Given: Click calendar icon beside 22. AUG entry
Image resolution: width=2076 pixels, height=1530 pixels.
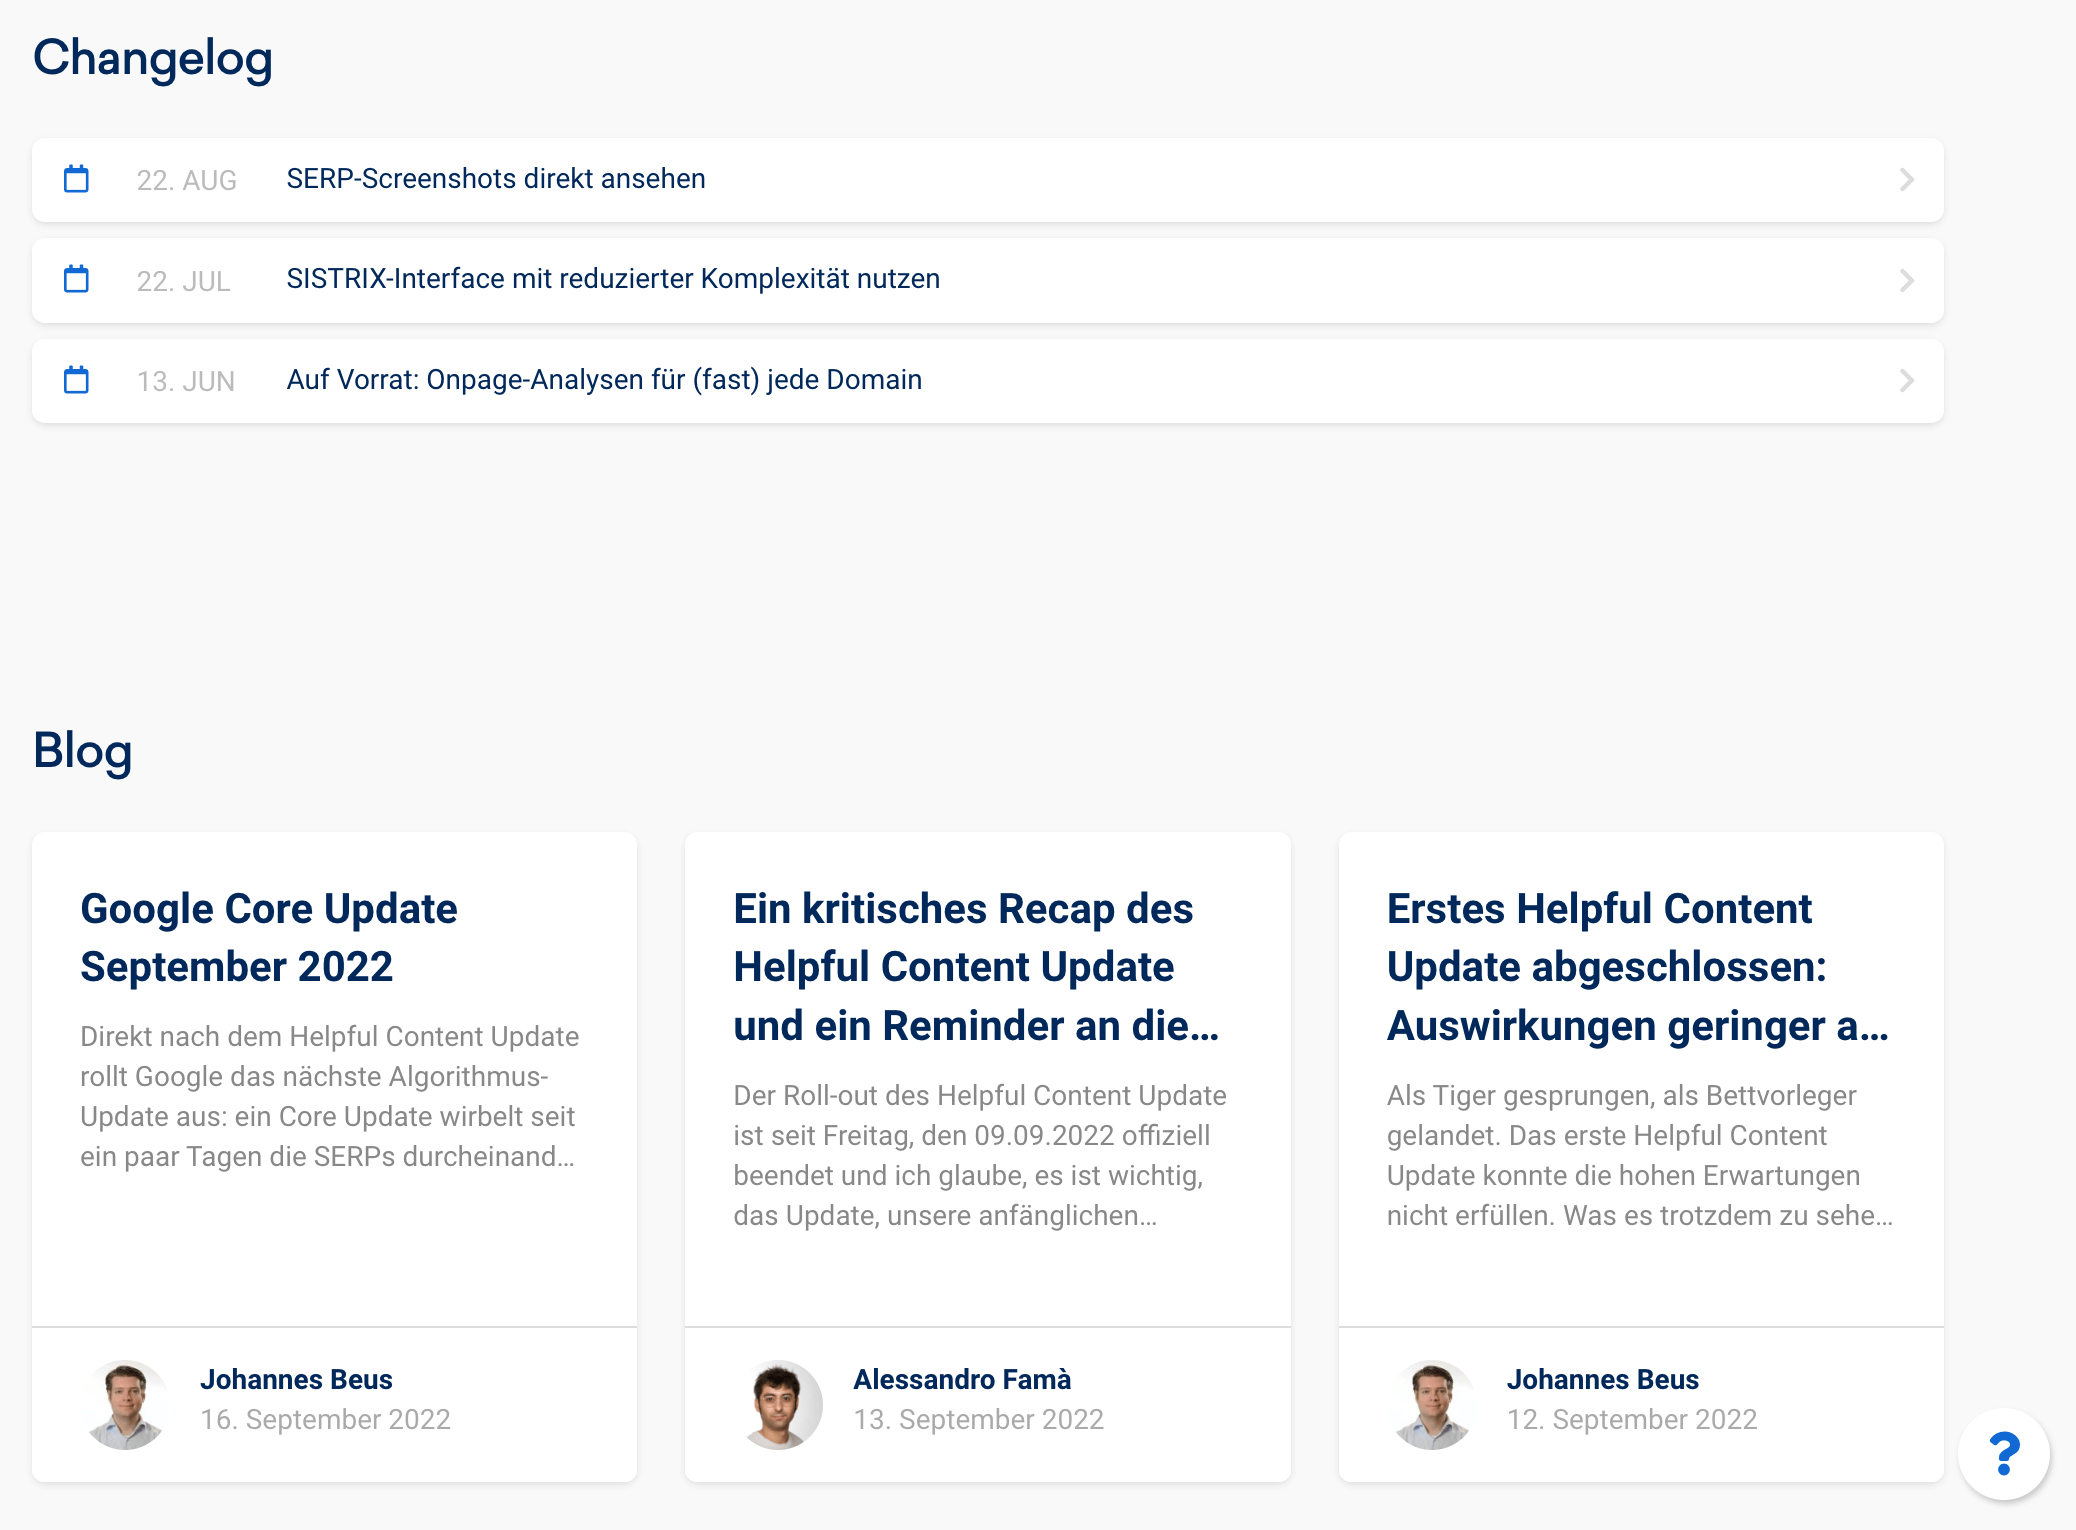Looking at the screenshot, I should coord(76,179).
